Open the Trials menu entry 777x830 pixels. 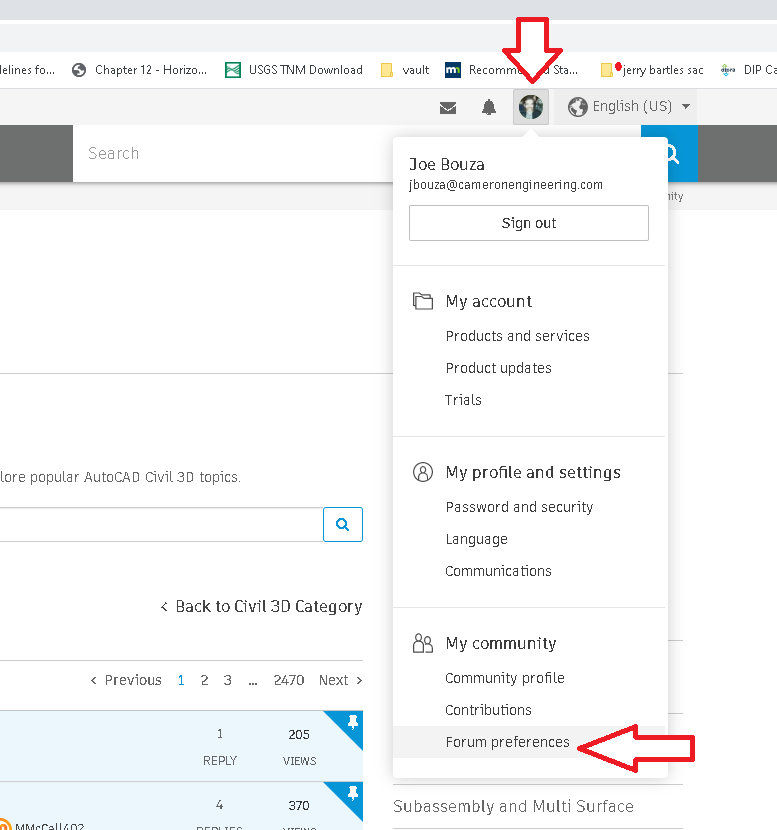pos(463,400)
